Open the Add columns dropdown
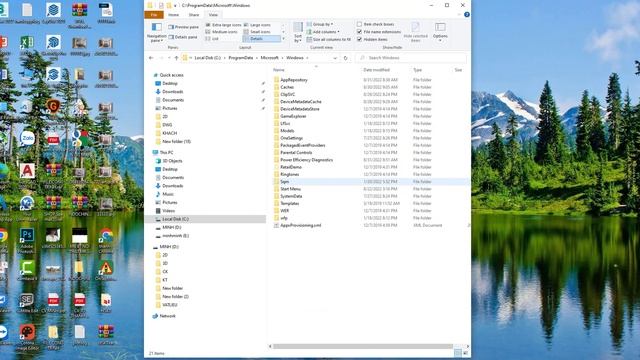Viewport: 640px width, 360px height. click(x=323, y=32)
